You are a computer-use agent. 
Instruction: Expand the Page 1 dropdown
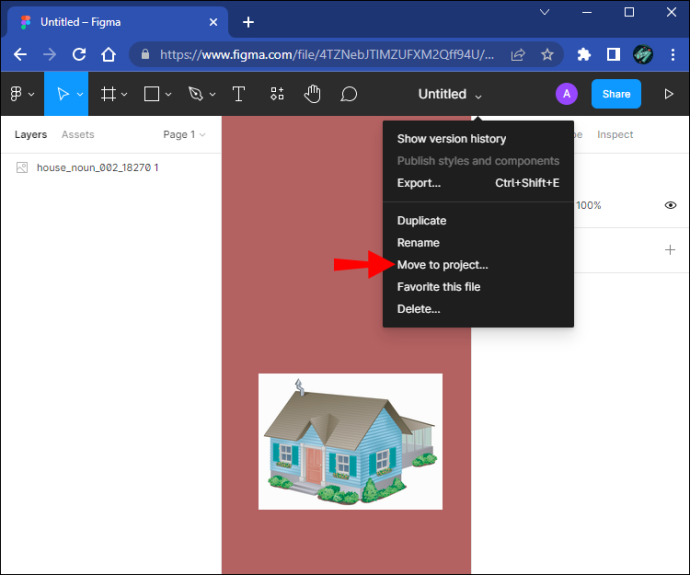(184, 134)
